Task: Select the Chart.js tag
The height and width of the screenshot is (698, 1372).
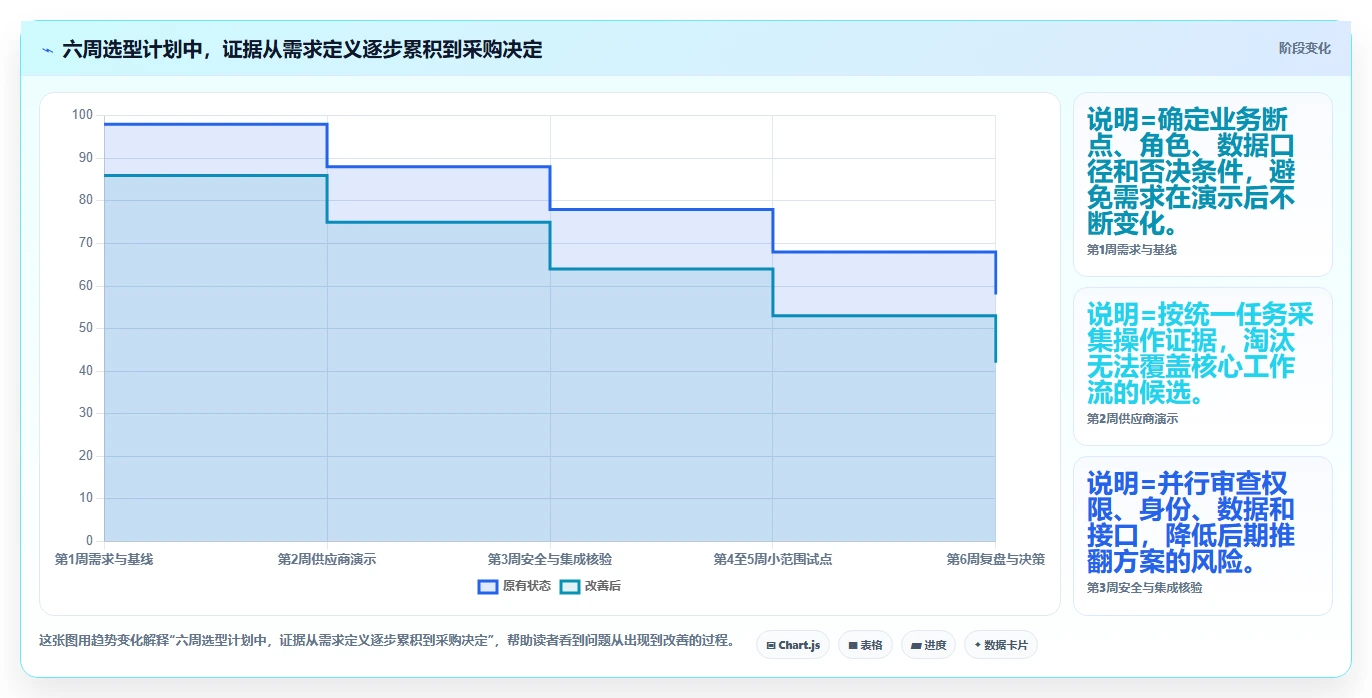Action: point(793,645)
